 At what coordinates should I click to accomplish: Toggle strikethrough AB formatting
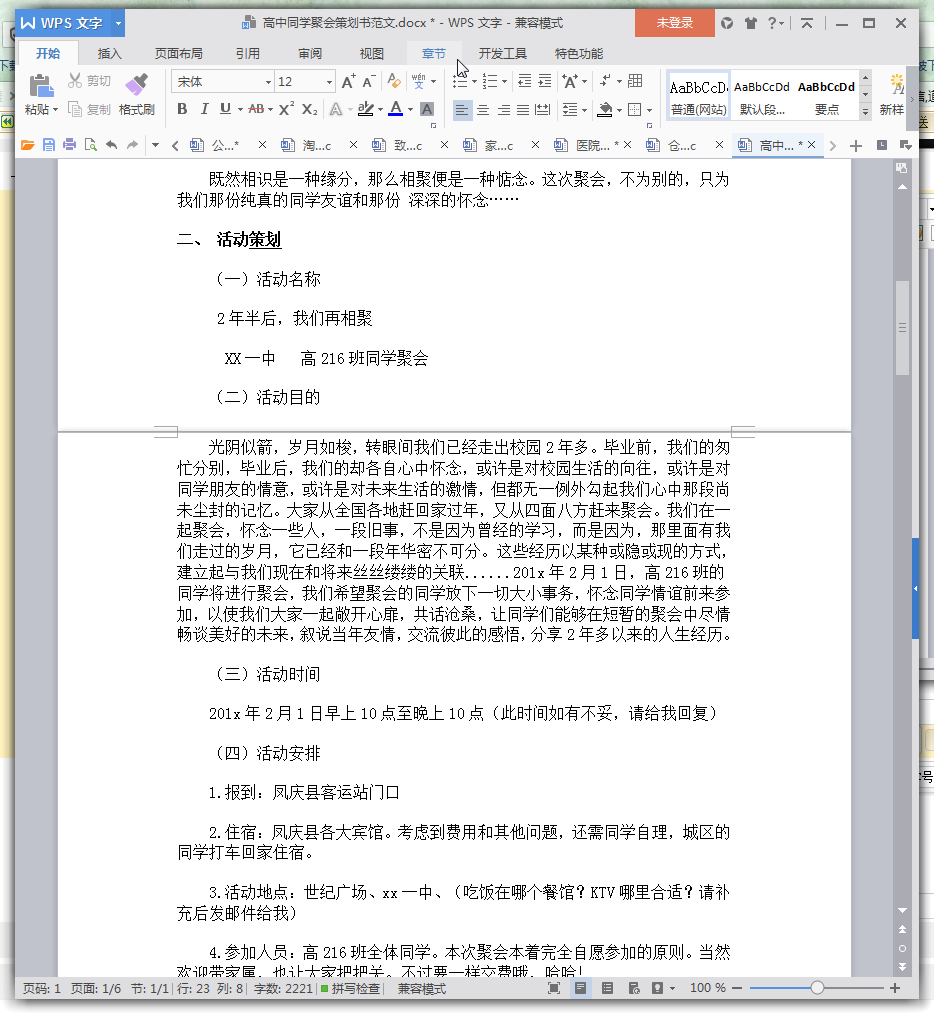pyautogui.click(x=256, y=109)
